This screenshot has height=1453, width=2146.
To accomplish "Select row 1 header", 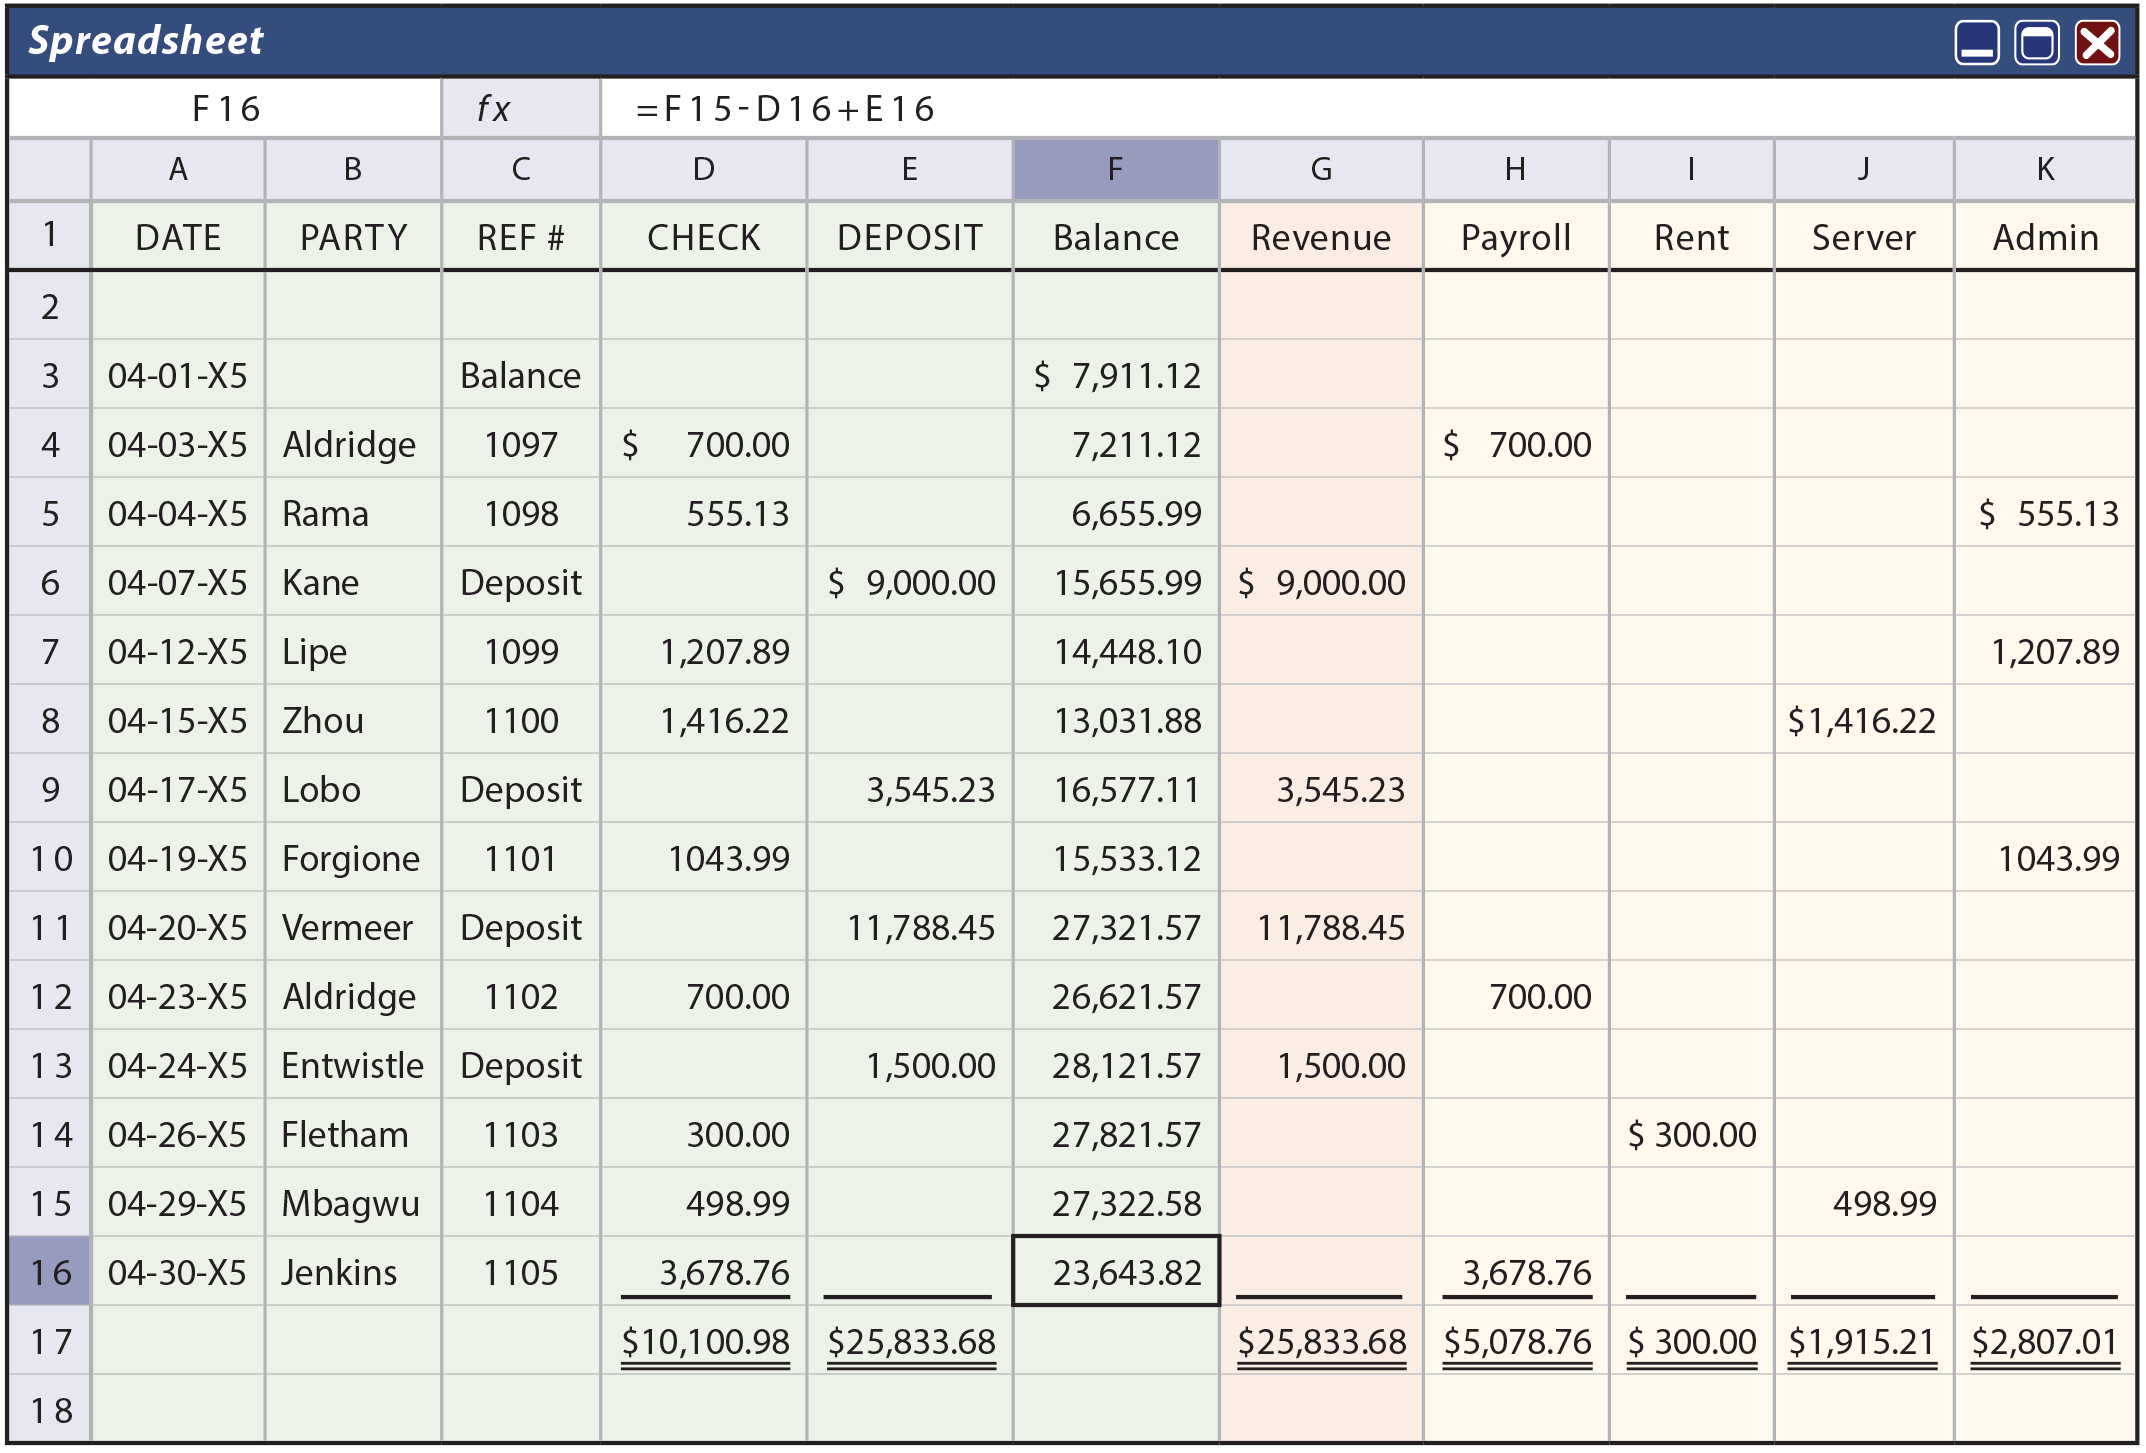I will (x=50, y=236).
